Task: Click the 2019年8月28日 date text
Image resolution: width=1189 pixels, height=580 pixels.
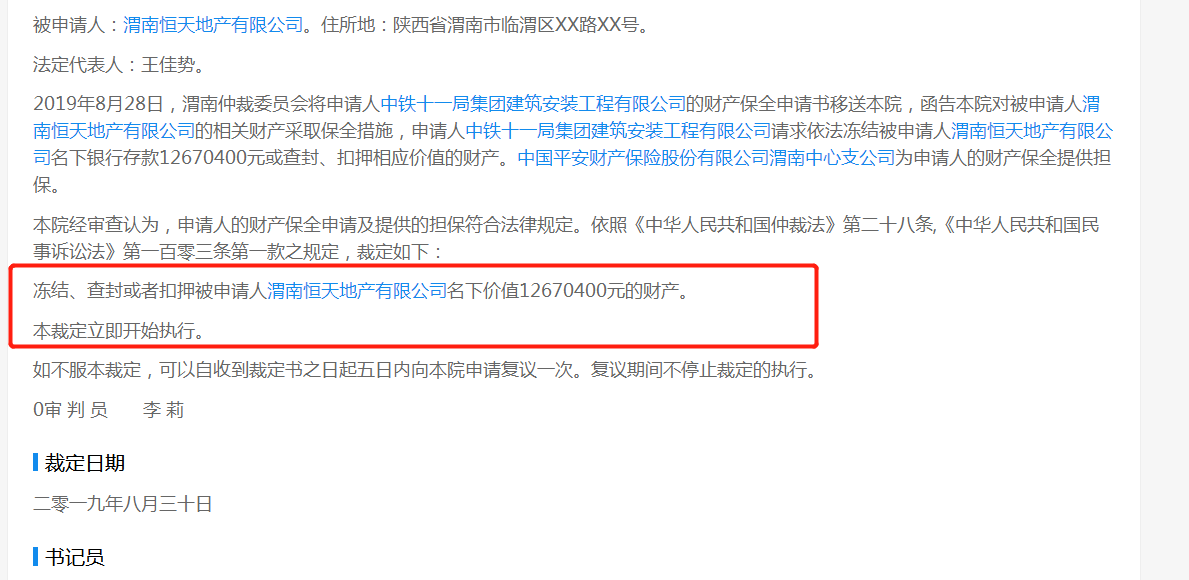Action: 96,103
